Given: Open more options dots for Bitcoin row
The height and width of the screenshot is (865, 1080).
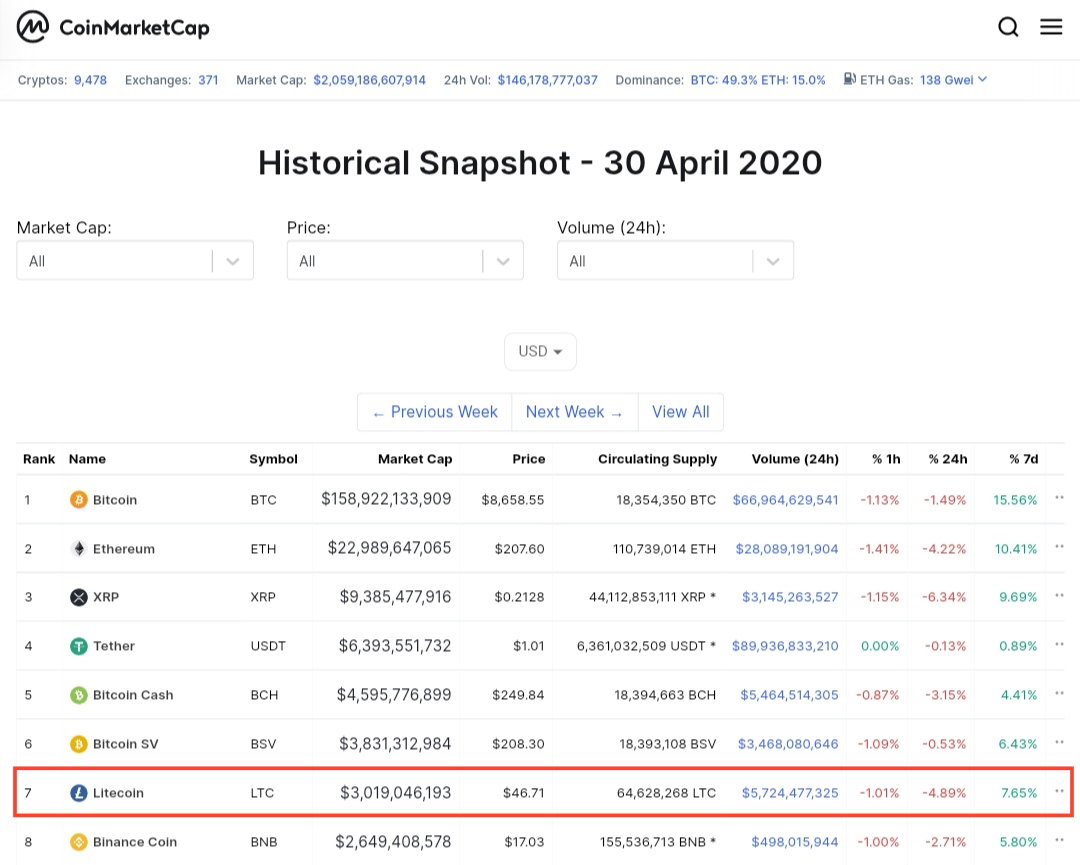Looking at the screenshot, I should pyautogui.click(x=1059, y=497).
